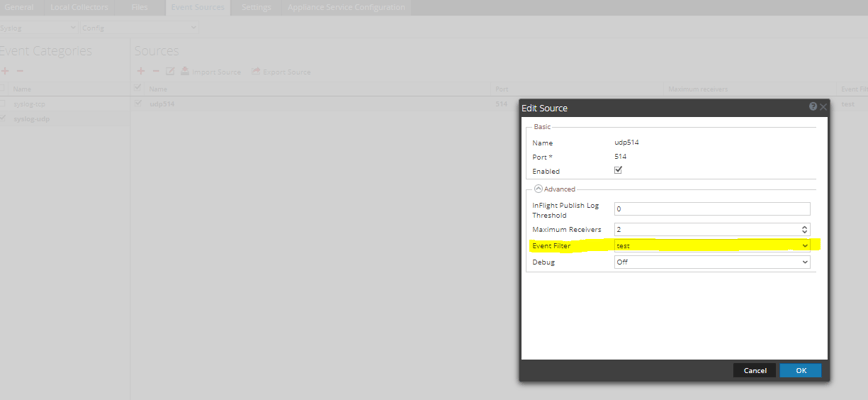Click the Import Source icon
This screenshot has height=400, width=868.
click(185, 71)
